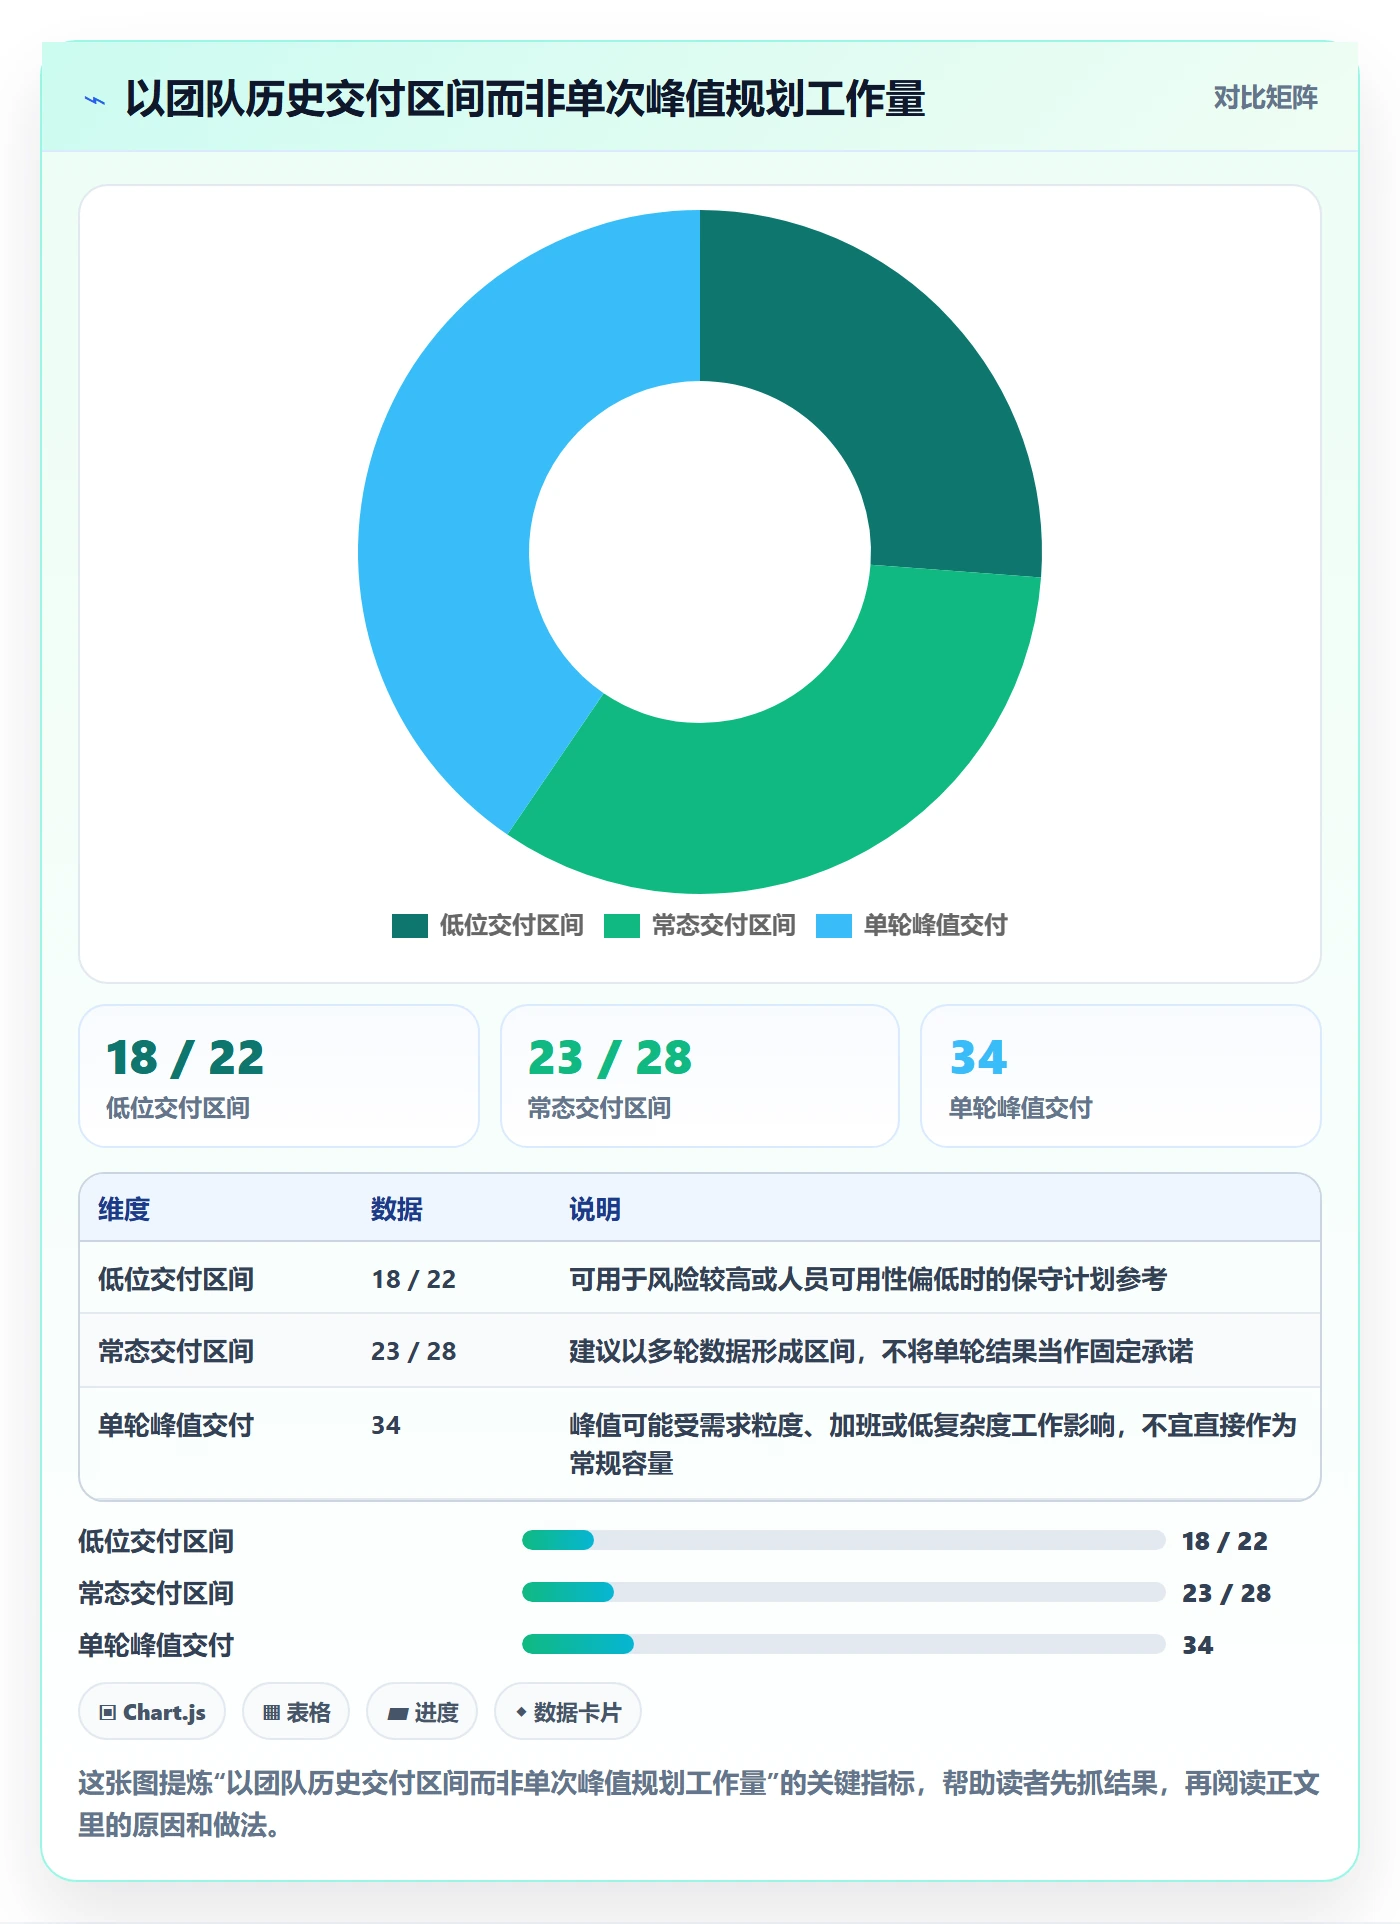The width and height of the screenshot is (1400, 1924).
Task: Click the 常态交付区间 progress bar
Action: [x=844, y=1592]
